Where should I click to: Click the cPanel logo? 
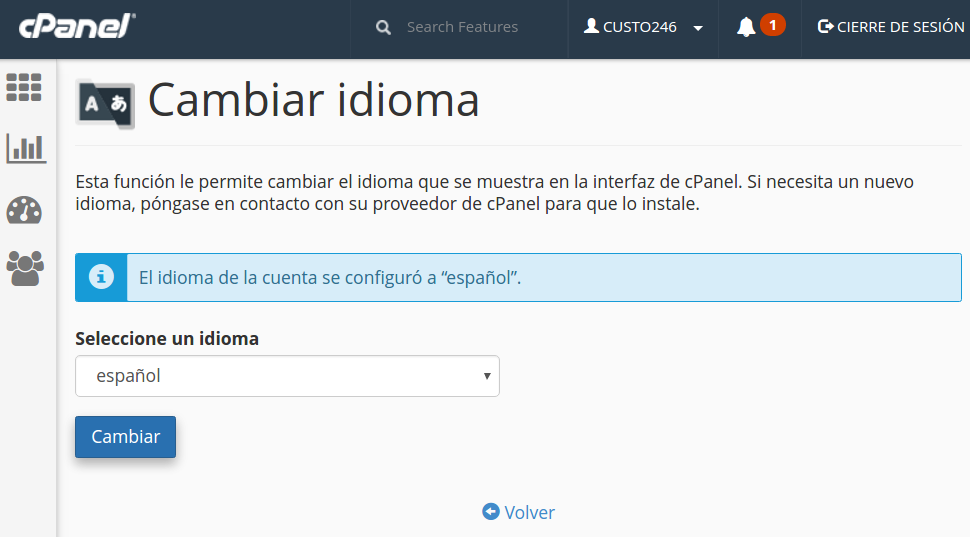77,26
